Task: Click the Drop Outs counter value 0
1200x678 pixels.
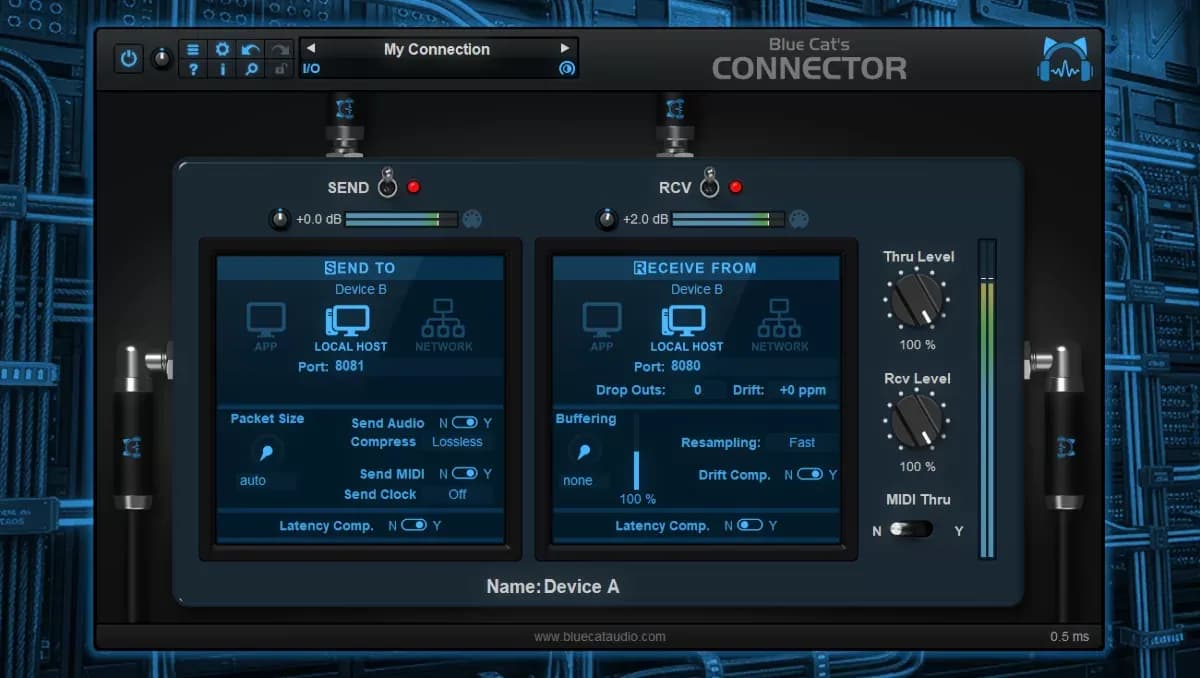Action: point(698,390)
